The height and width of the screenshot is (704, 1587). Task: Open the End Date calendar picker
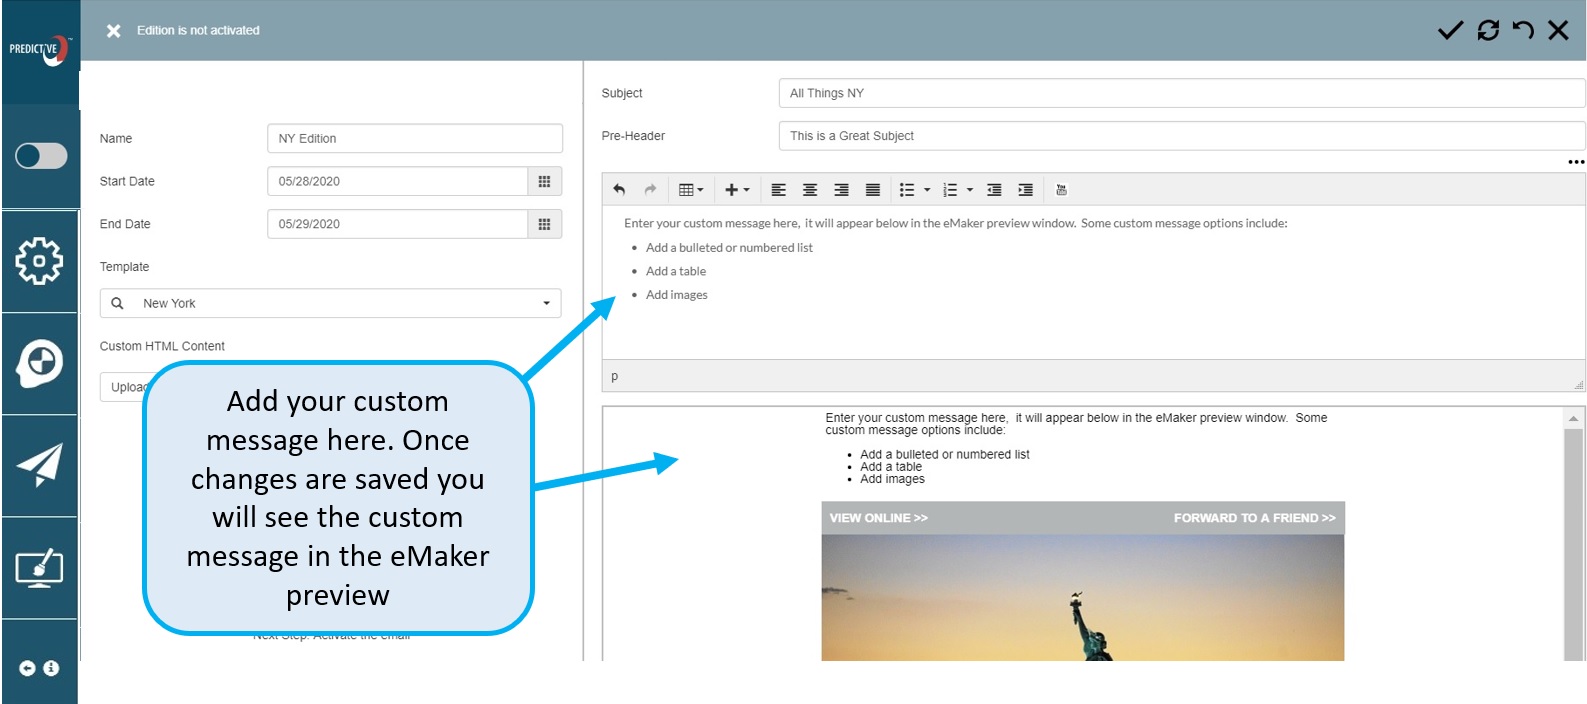coord(544,224)
